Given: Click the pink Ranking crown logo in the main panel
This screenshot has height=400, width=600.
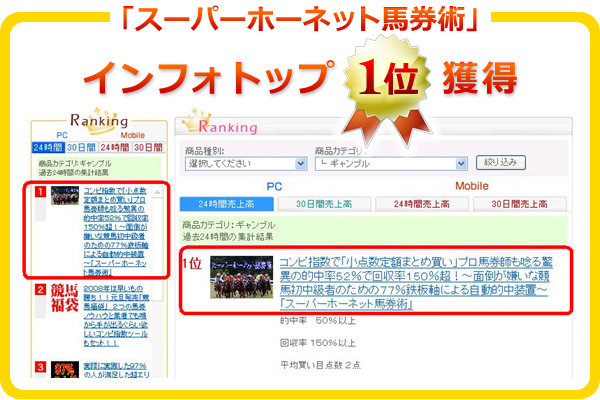Looking at the screenshot, I should 220,122.
